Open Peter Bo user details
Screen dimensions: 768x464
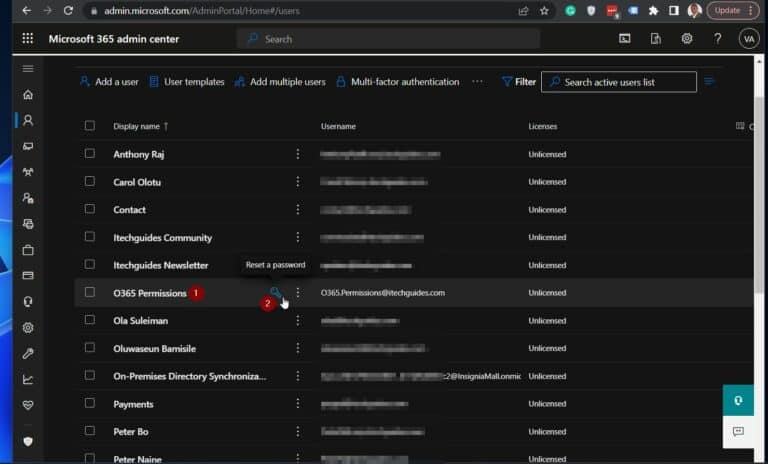pos(131,432)
